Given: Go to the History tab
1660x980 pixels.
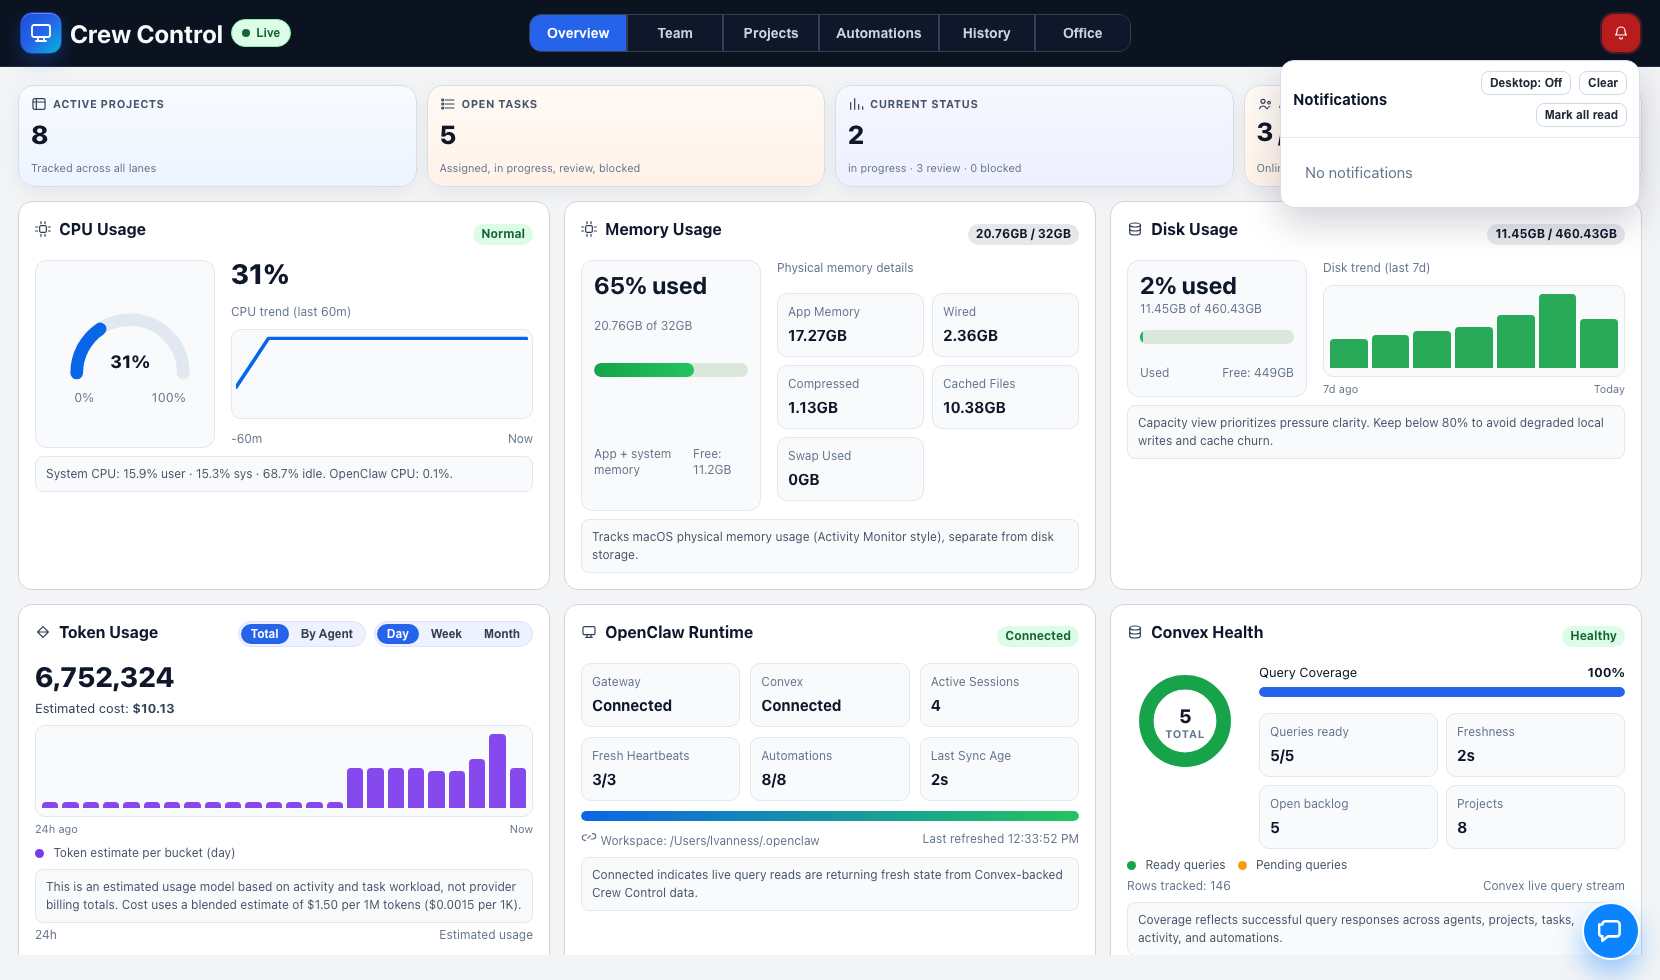Looking at the screenshot, I should coord(986,33).
